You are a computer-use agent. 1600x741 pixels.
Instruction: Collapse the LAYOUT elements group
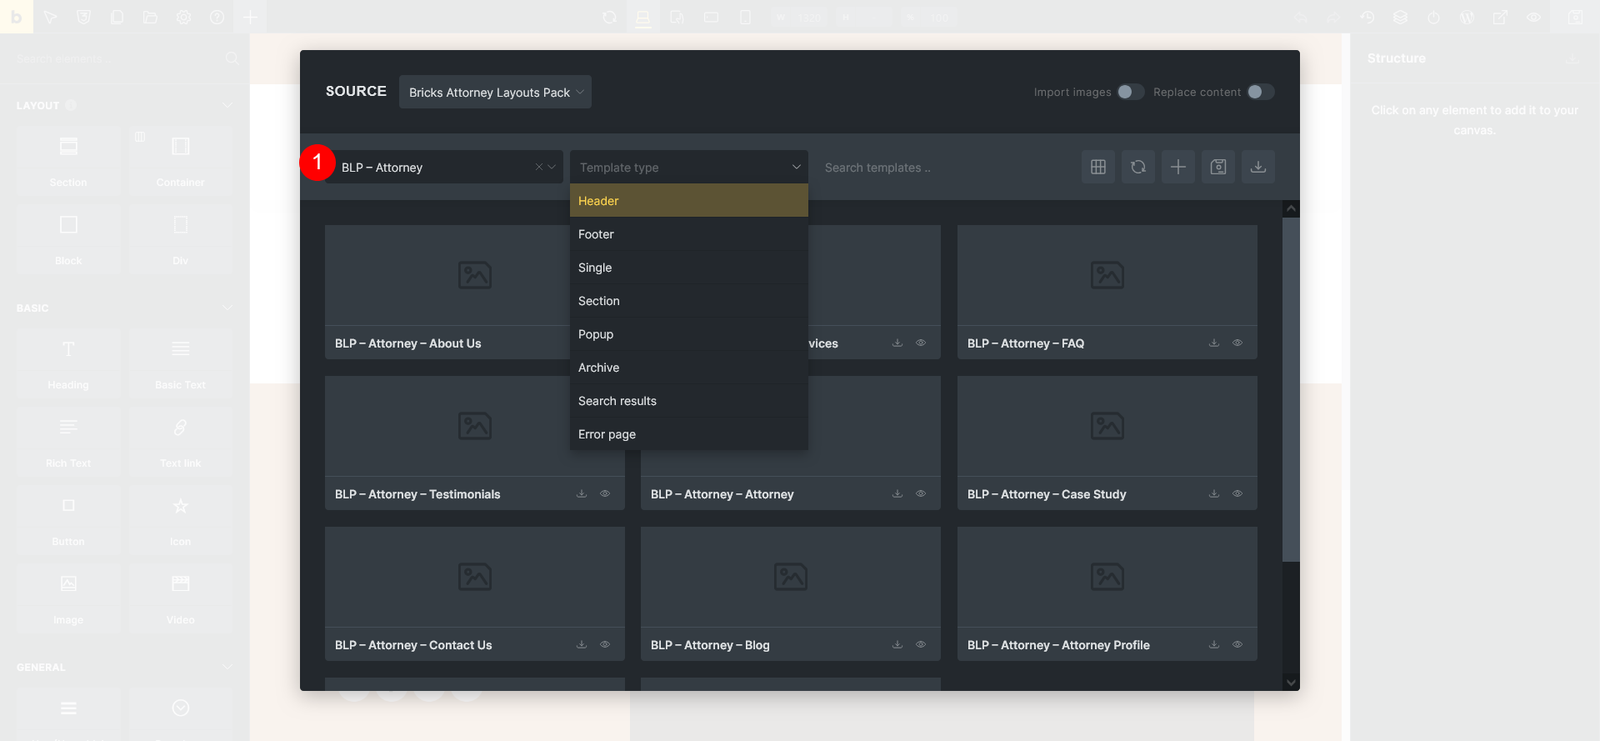tap(227, 105)
